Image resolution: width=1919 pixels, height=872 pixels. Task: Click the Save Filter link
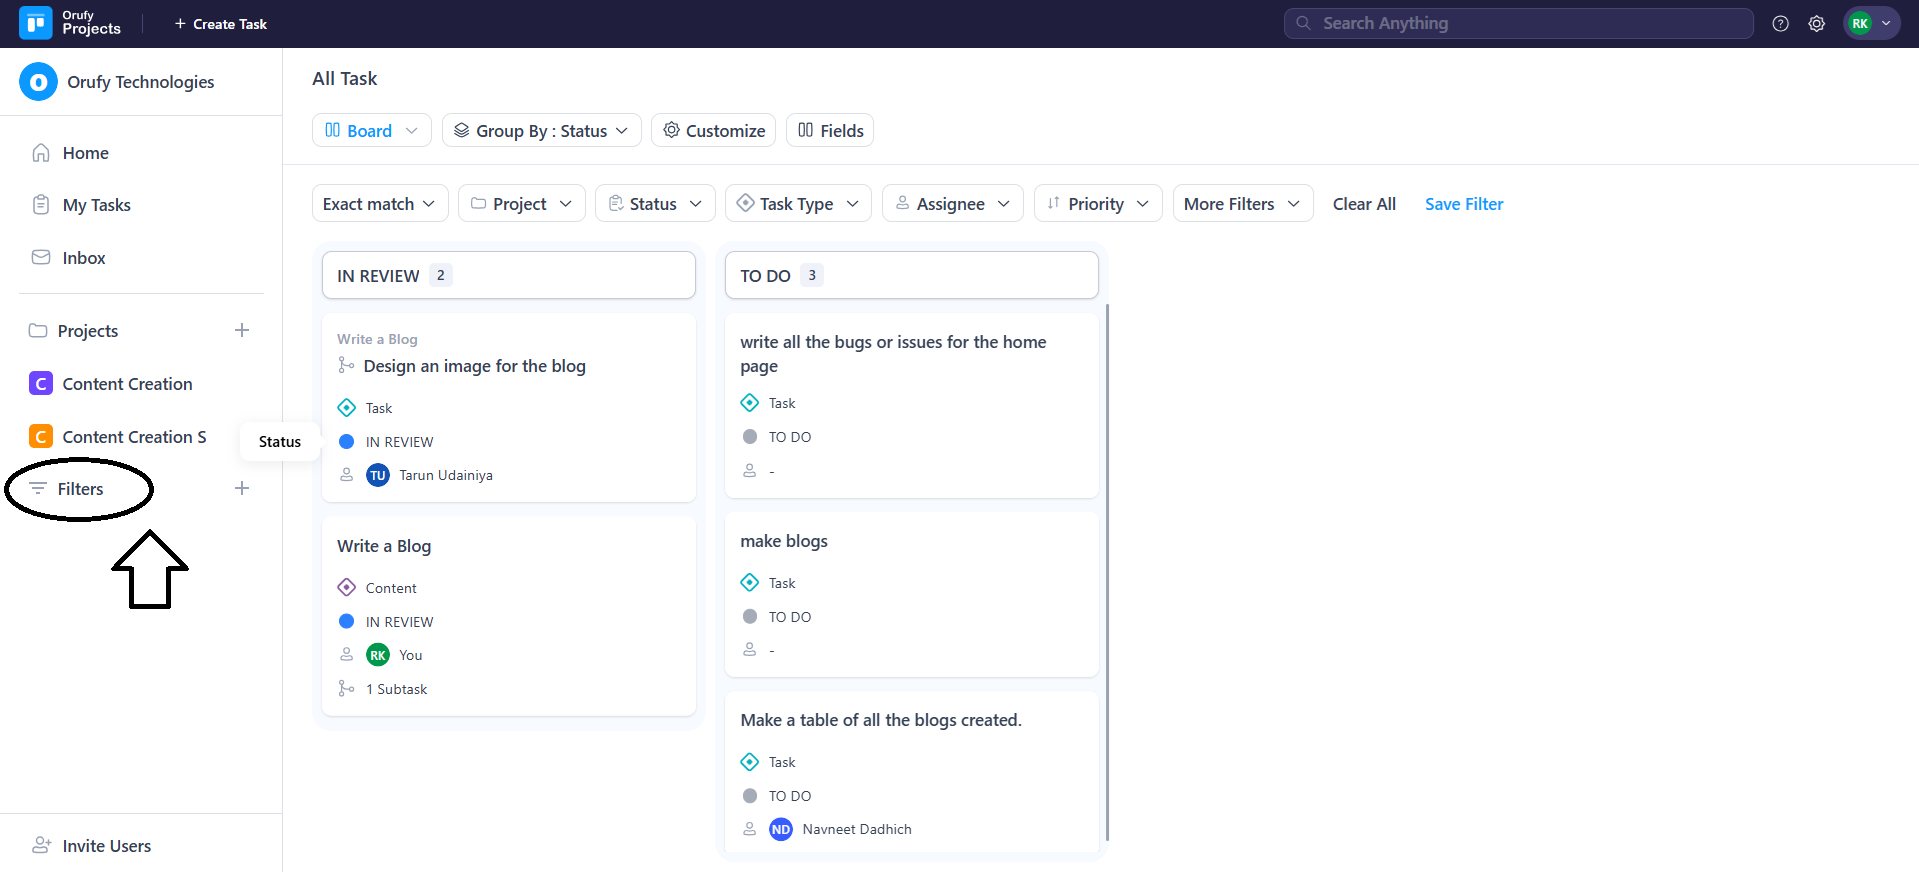(1463, 204)
